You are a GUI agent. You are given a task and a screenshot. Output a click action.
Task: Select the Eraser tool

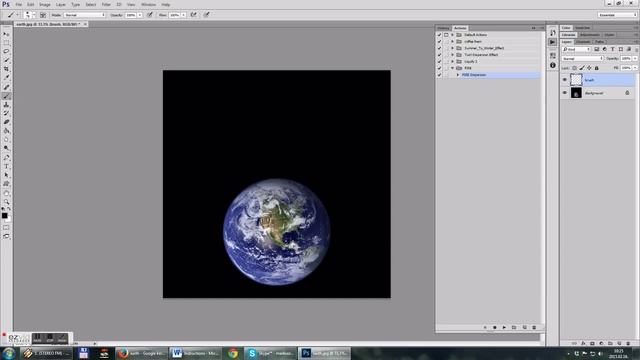(x=6, y=122)
